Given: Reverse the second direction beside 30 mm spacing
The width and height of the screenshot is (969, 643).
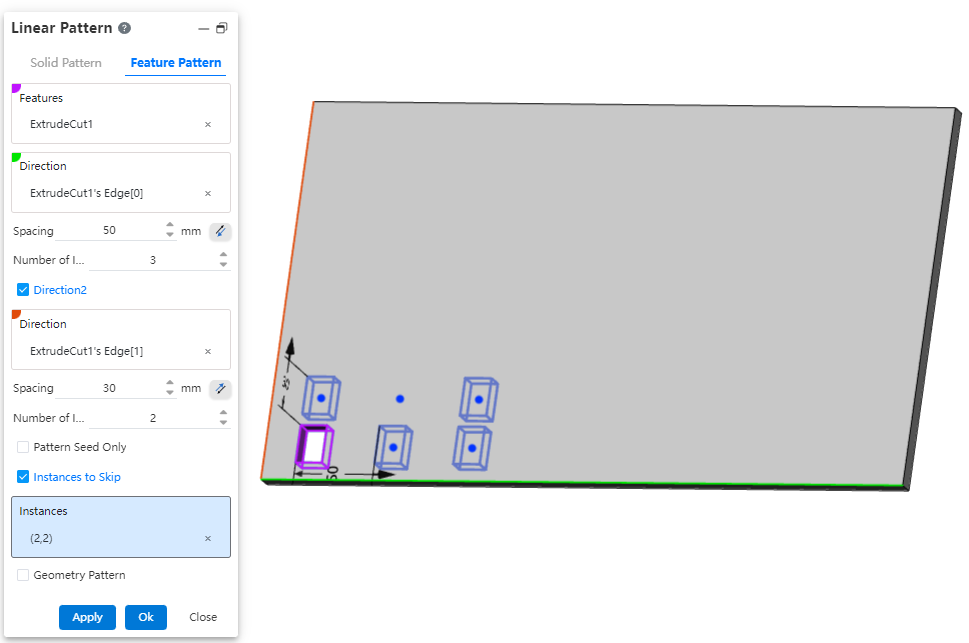Looking at the screenshot, I should 220,389.
